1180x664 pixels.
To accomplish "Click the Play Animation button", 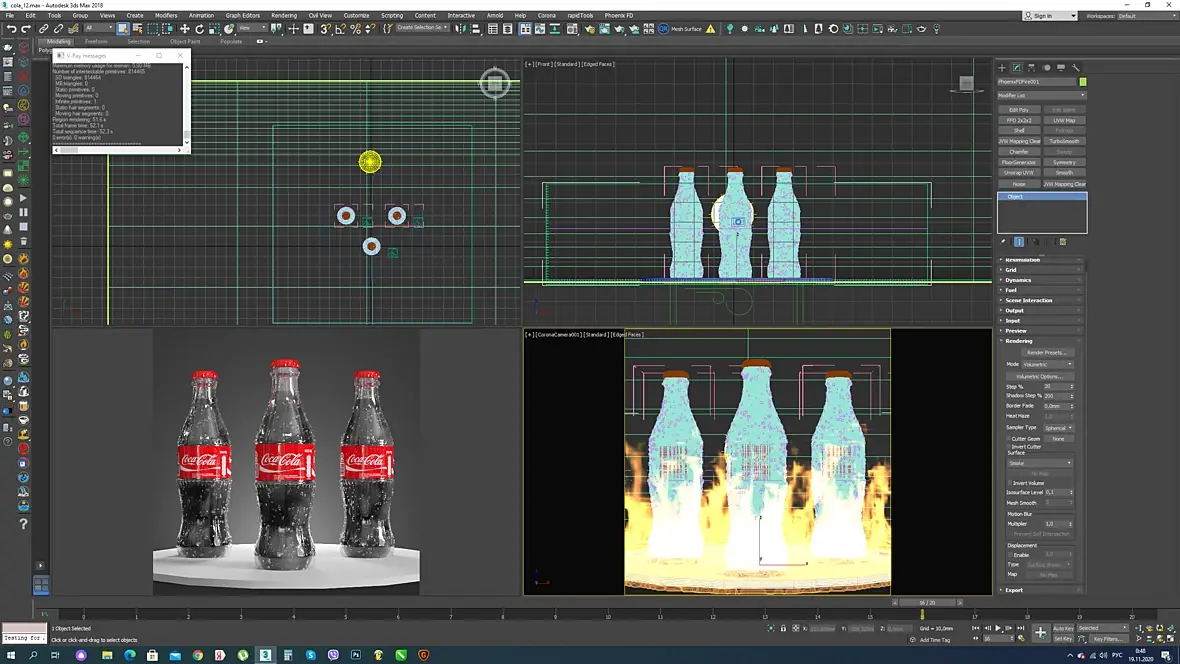I will [997, 628].
